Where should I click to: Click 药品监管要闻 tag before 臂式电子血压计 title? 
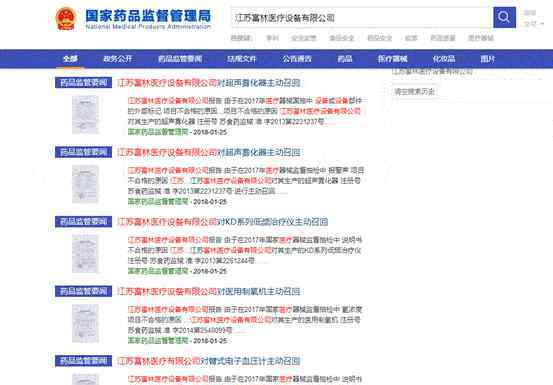[x=84, y=361]
